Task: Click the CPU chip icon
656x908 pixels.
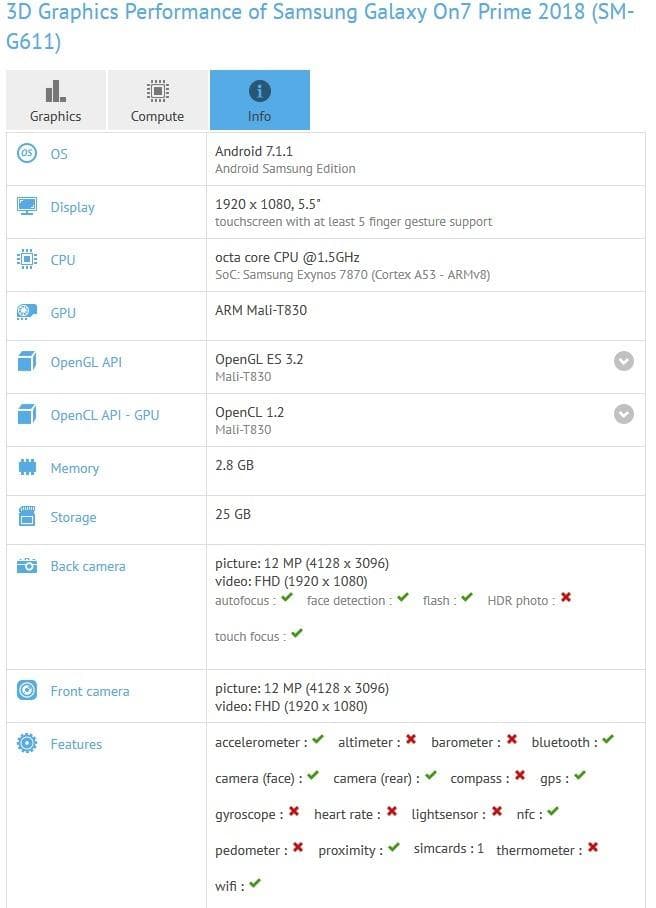Action: click(27, 259)
